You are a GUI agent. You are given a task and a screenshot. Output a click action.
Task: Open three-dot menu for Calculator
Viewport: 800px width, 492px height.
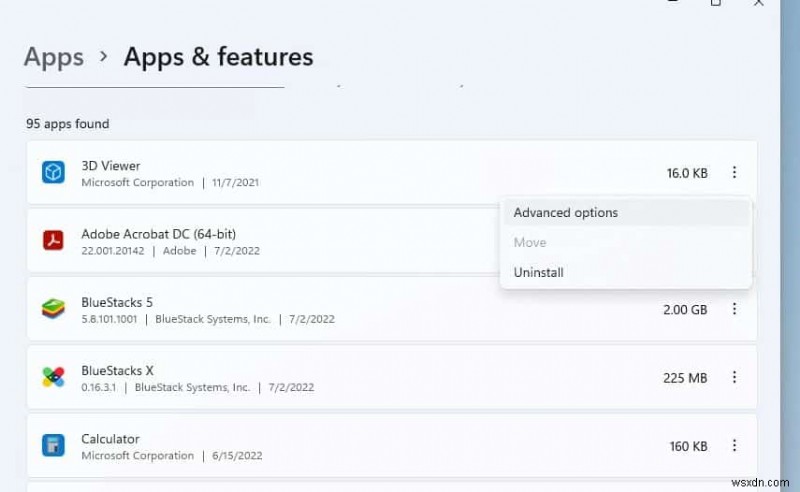(x=734, y=445)
